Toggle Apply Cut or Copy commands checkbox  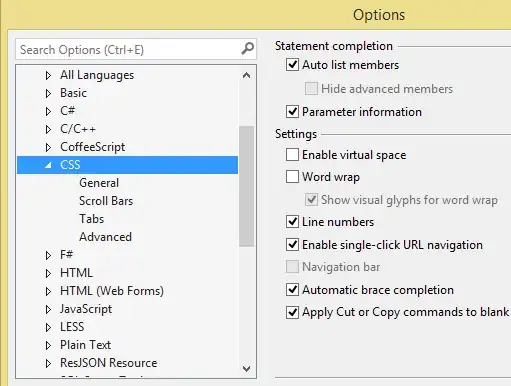click(292, 312)
